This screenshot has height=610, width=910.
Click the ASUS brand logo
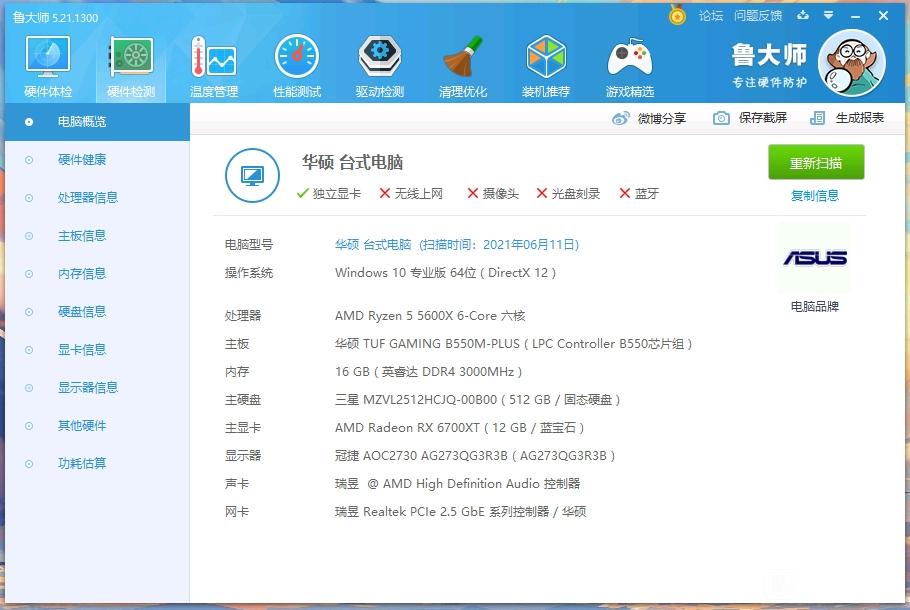(815, 258)
